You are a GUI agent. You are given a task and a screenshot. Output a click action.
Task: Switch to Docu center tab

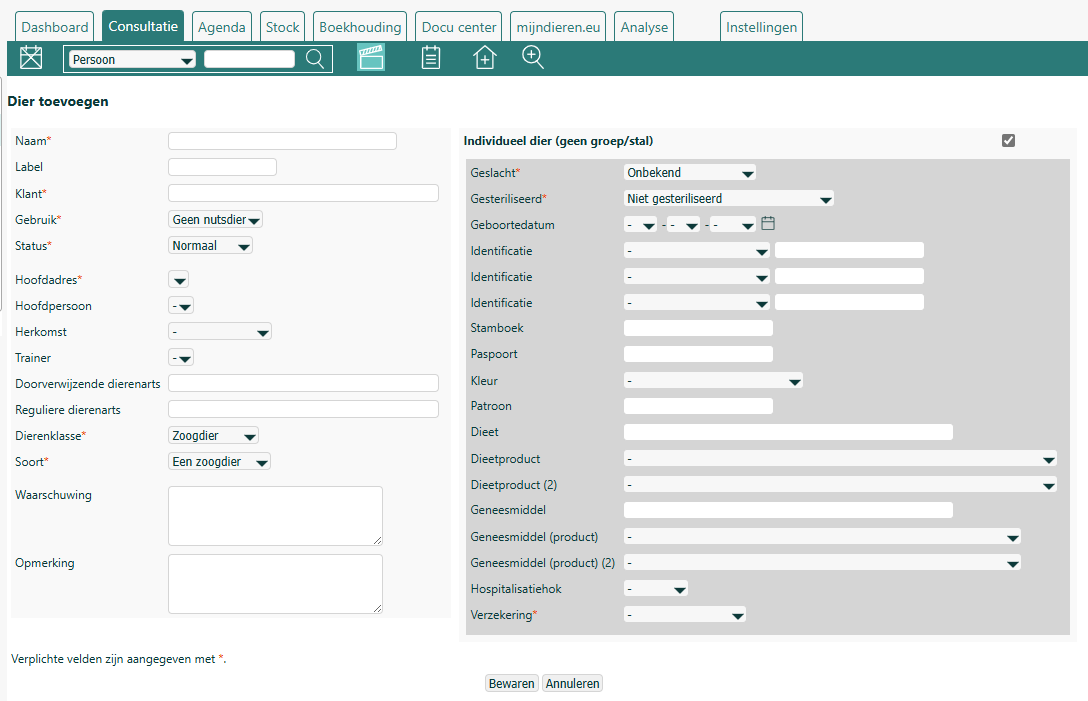[459, 27]
